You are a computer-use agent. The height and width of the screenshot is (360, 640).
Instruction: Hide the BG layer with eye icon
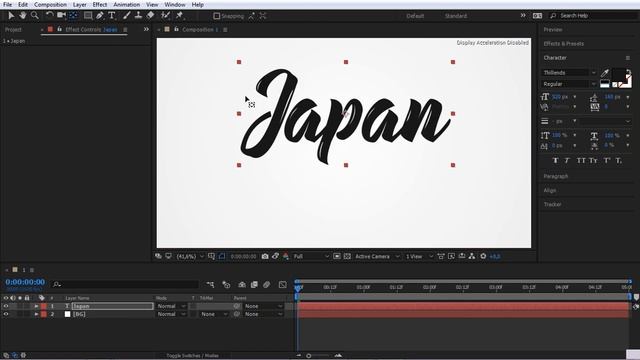[x=6, y=314]
